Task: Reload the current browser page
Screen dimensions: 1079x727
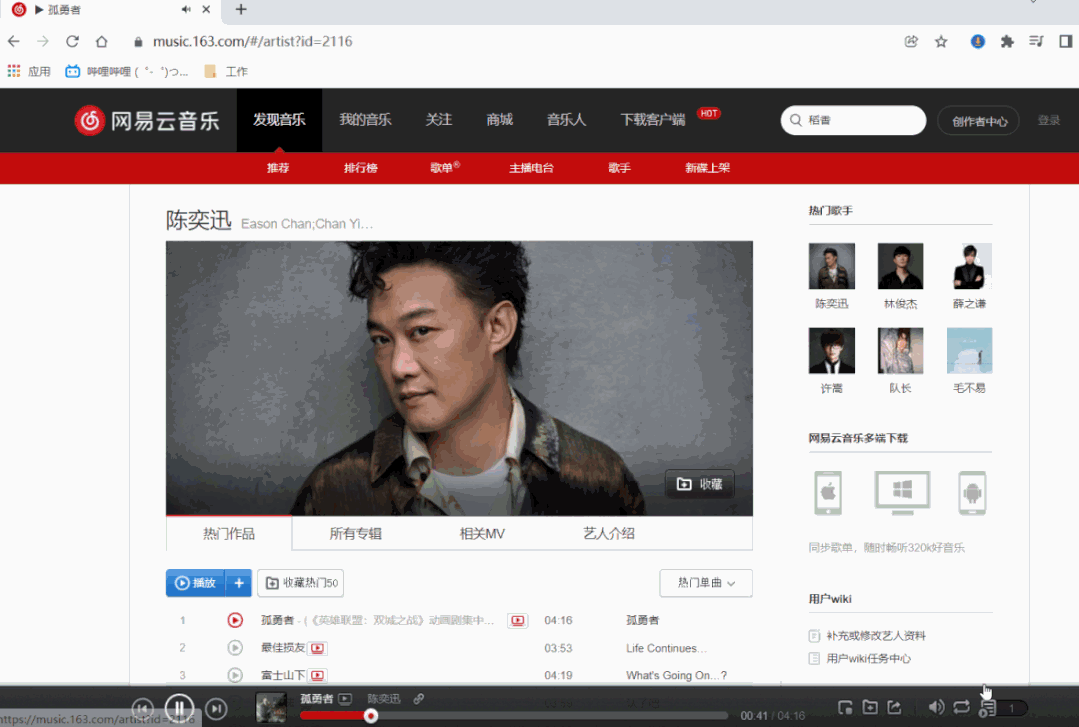Action: pyautogui.click(x=72, y=41)
